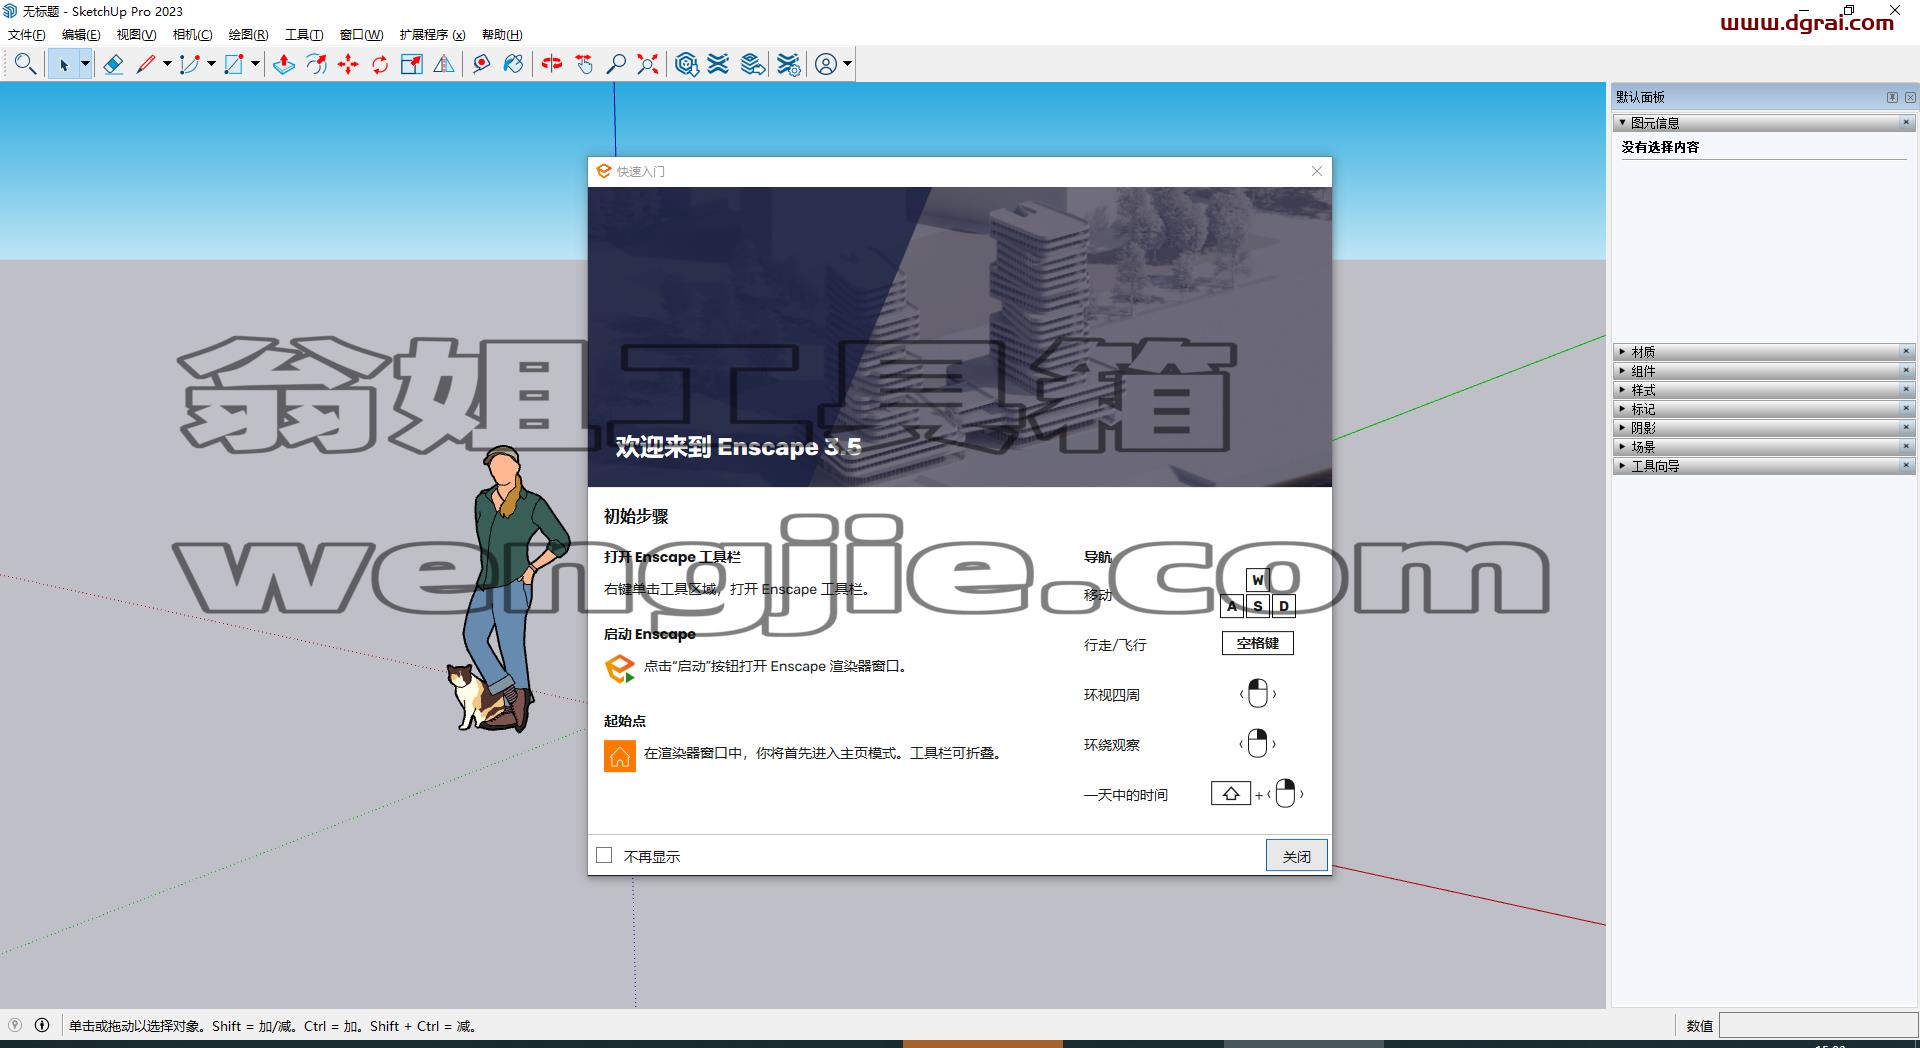This screenshot has width=1920, height=1048.
Task: Open the Select tool dropdown arrow
Action: (85, 64)
